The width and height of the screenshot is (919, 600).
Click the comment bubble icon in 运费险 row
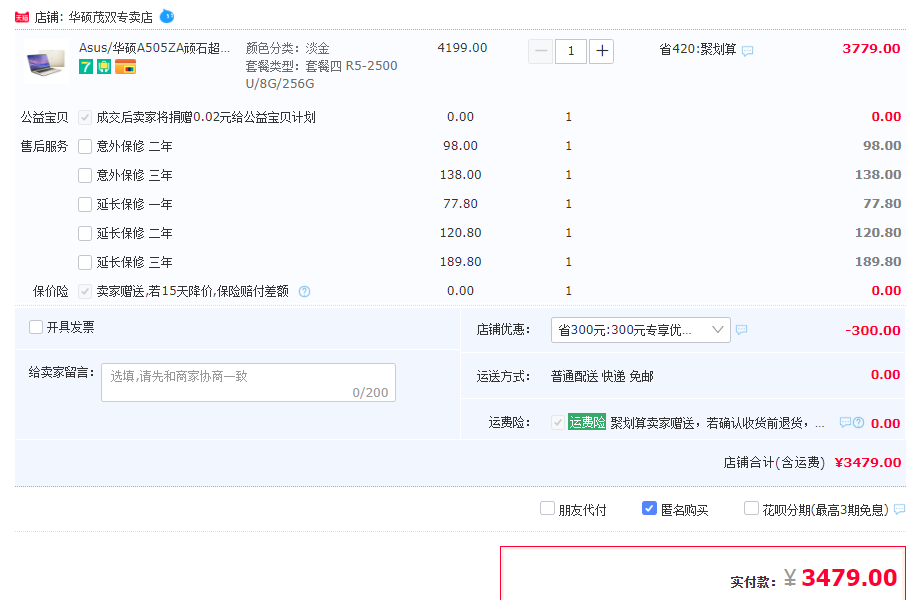pyautogui.click(x=845, y=422)
